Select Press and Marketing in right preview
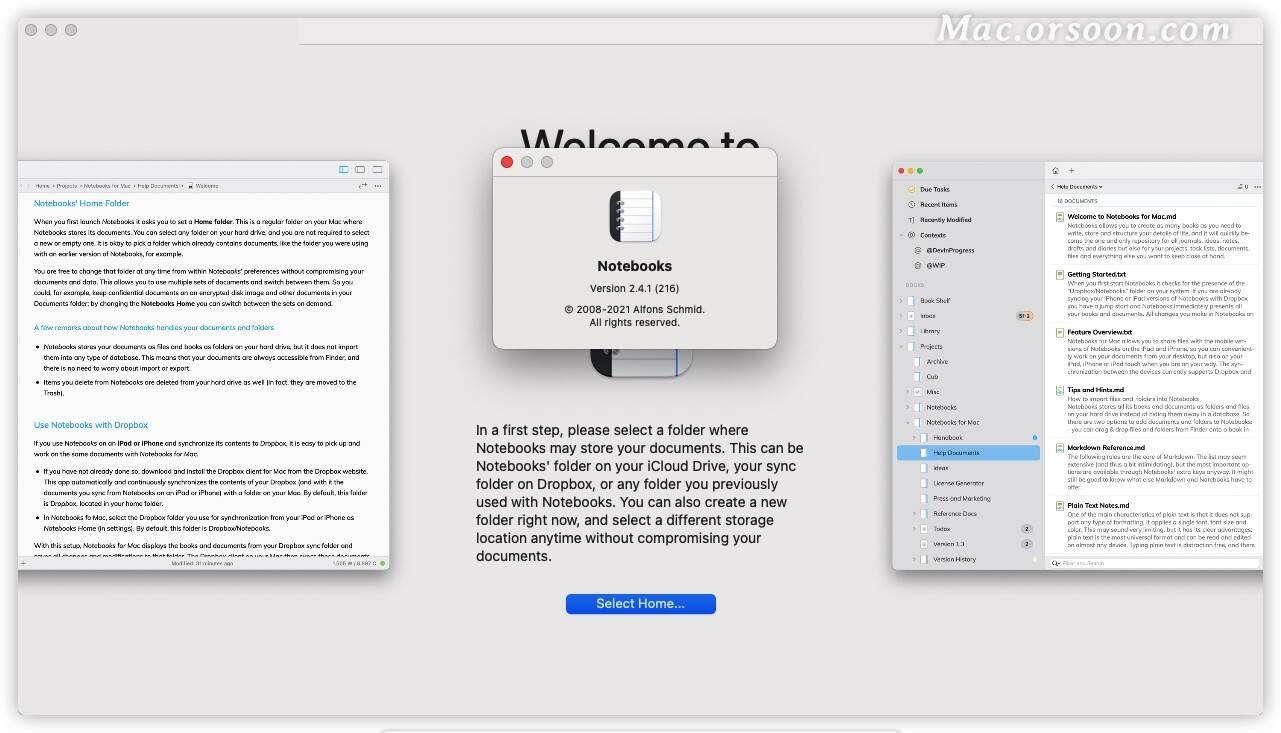The width and height of the screenshot is (1281, 733). click(961, 498)
